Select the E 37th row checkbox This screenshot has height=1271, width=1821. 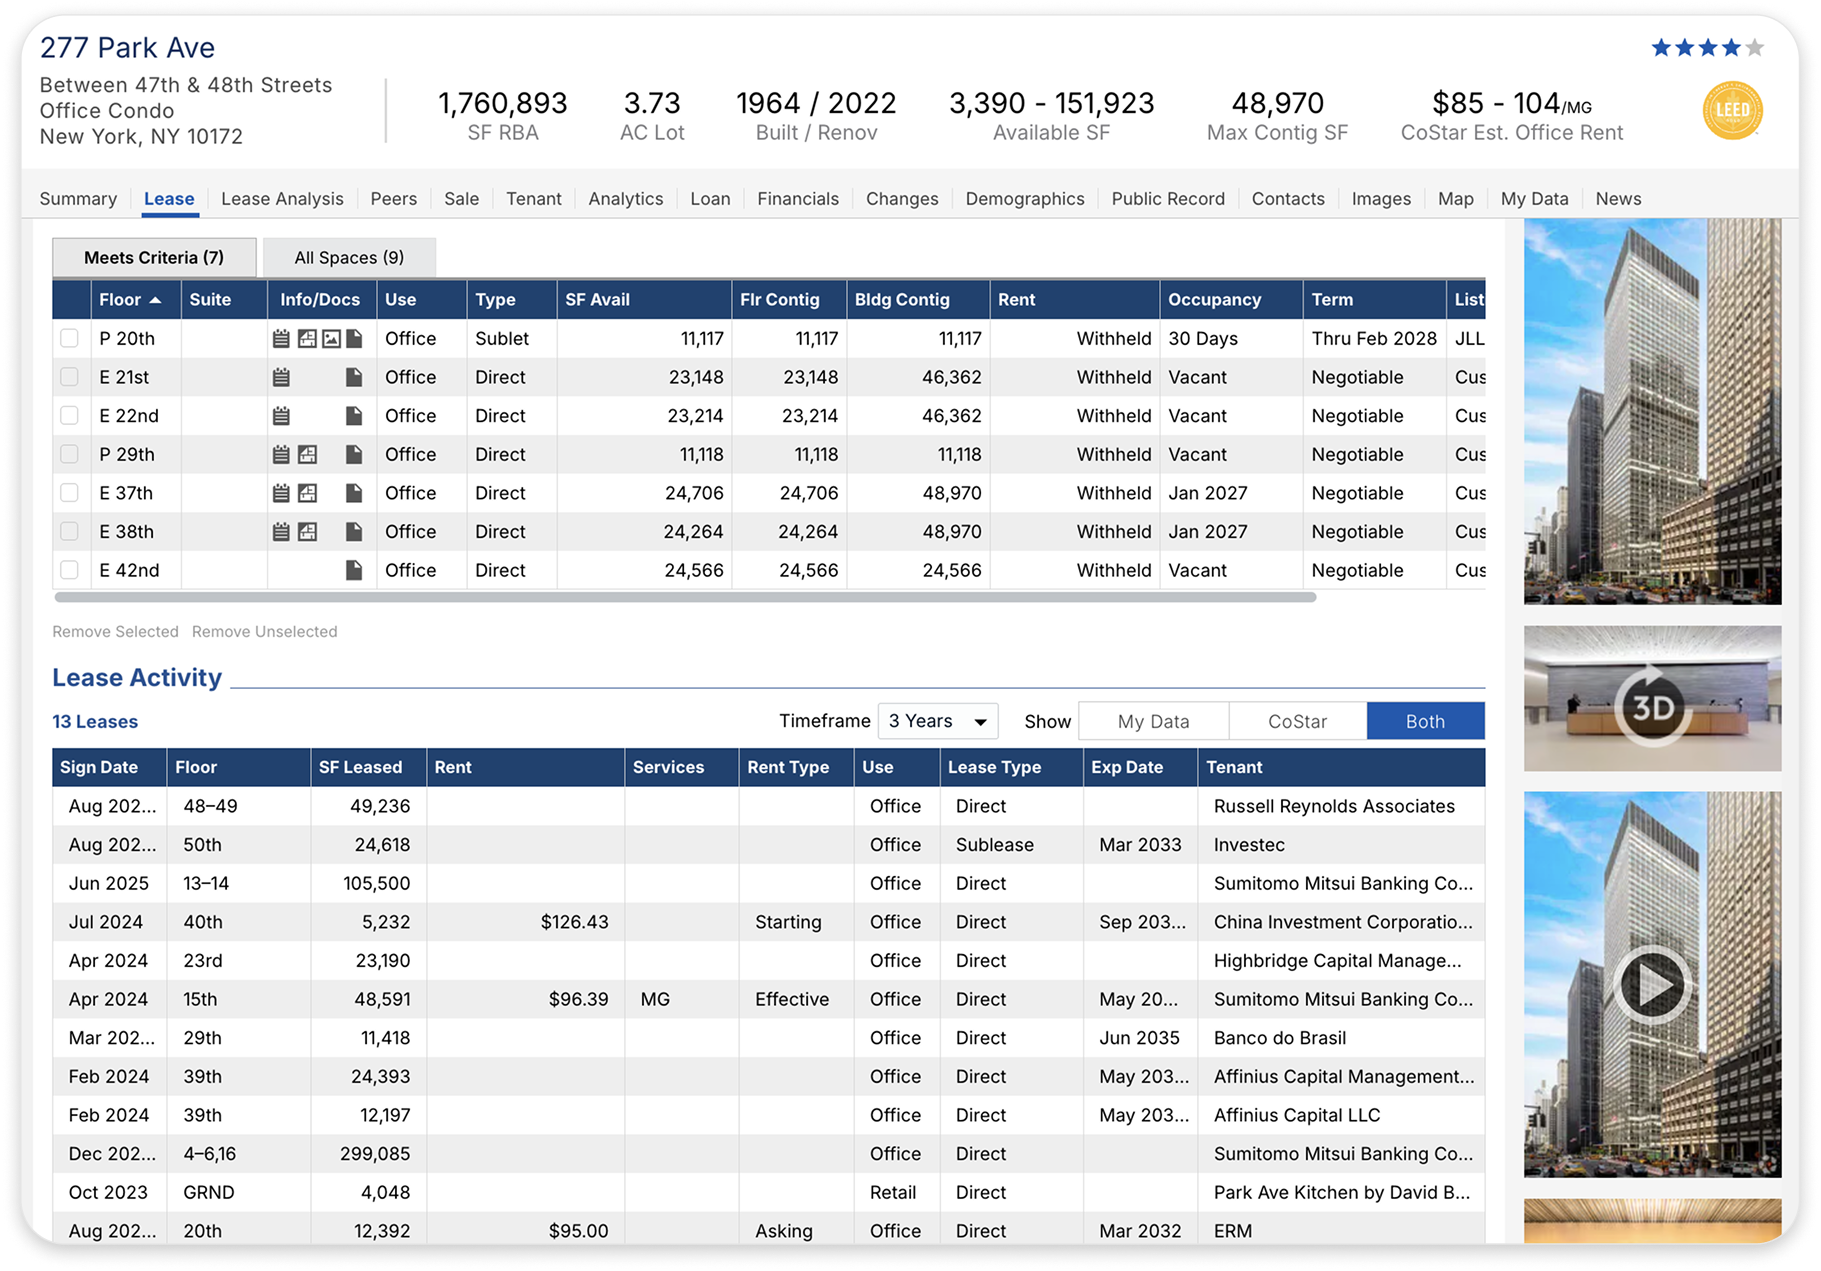69,493
